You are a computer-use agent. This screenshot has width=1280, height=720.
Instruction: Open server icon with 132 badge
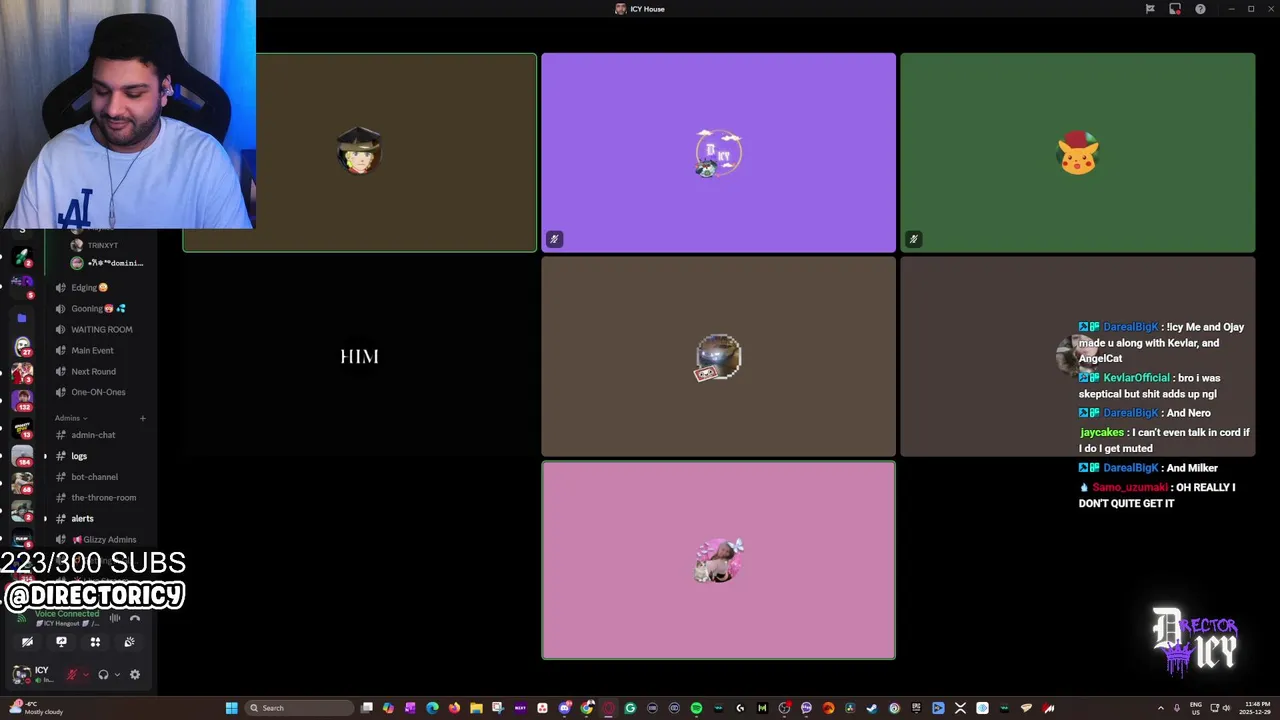(x=22, y=401)
